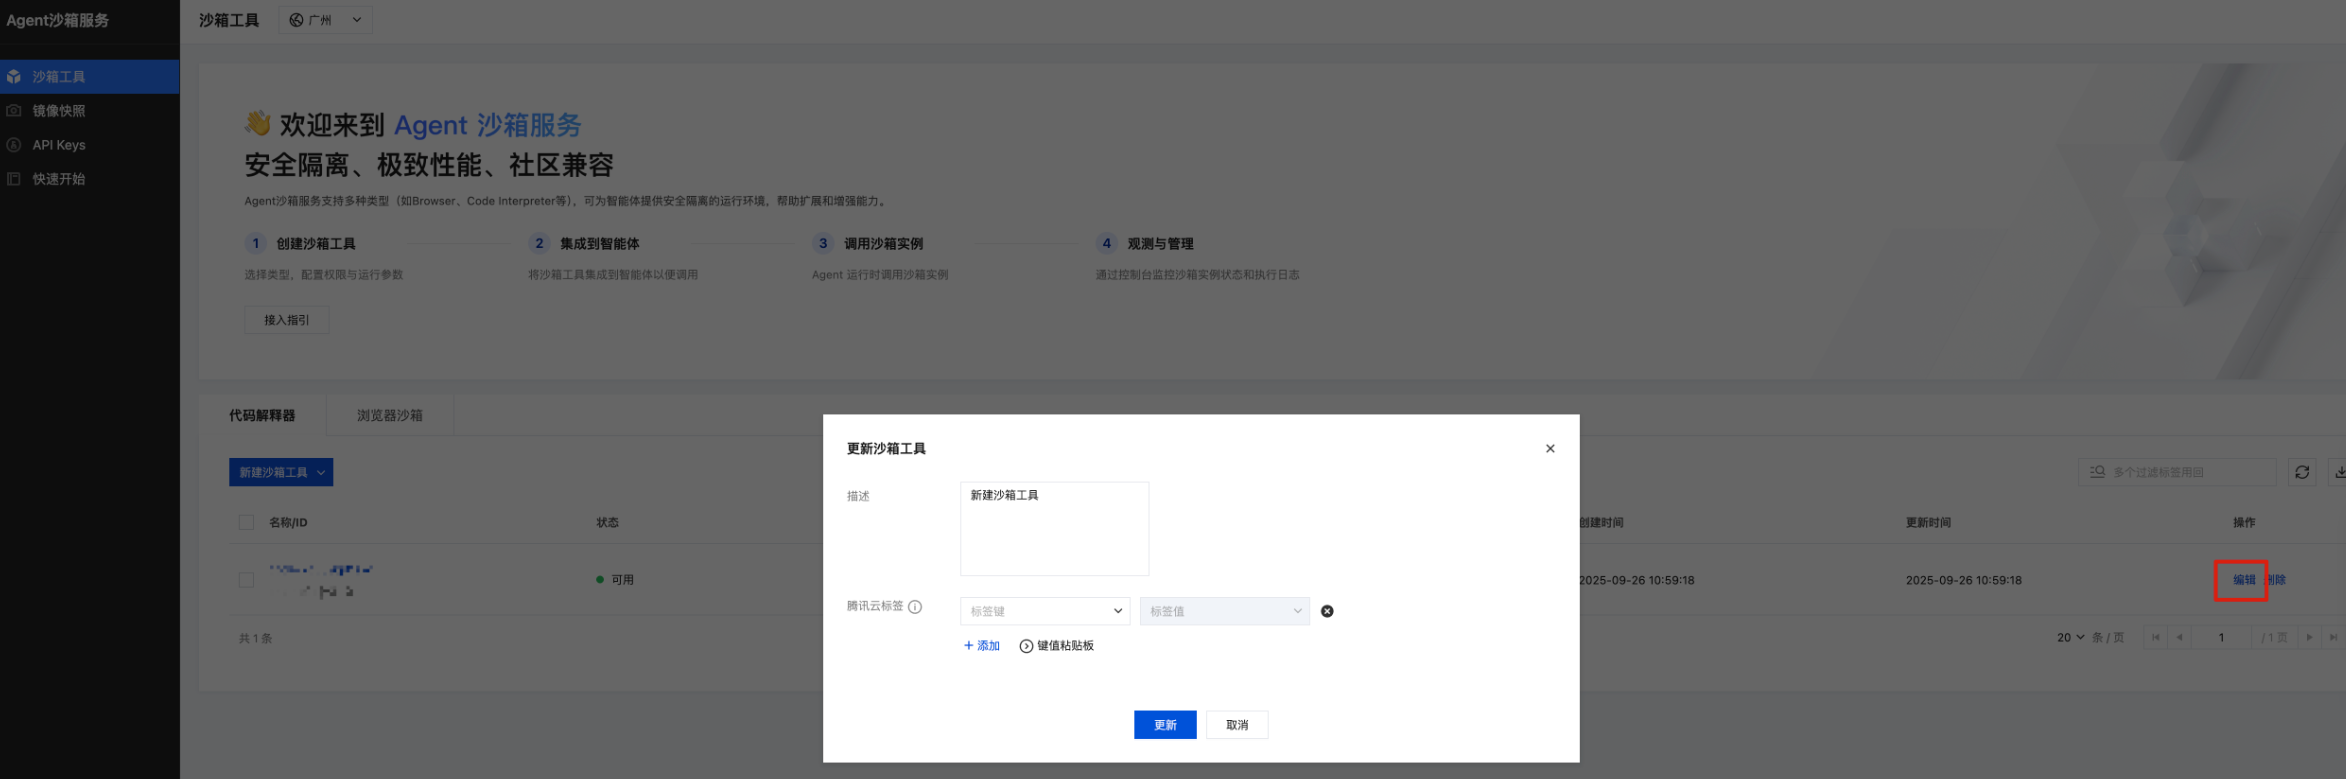Click the 镜像快照 camera icon
The height and width of the screenshot is (779, 2346).
pyautogui.click(x=14, y=111)
